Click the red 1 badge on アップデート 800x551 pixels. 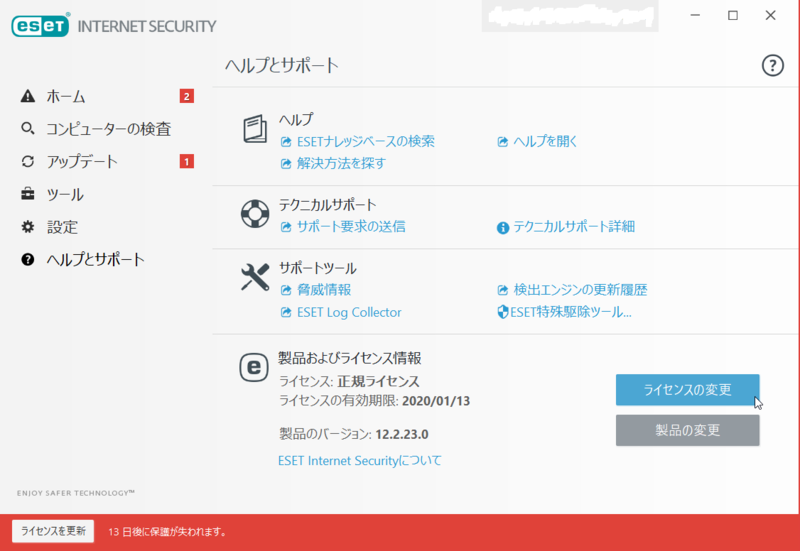point(187,162)
